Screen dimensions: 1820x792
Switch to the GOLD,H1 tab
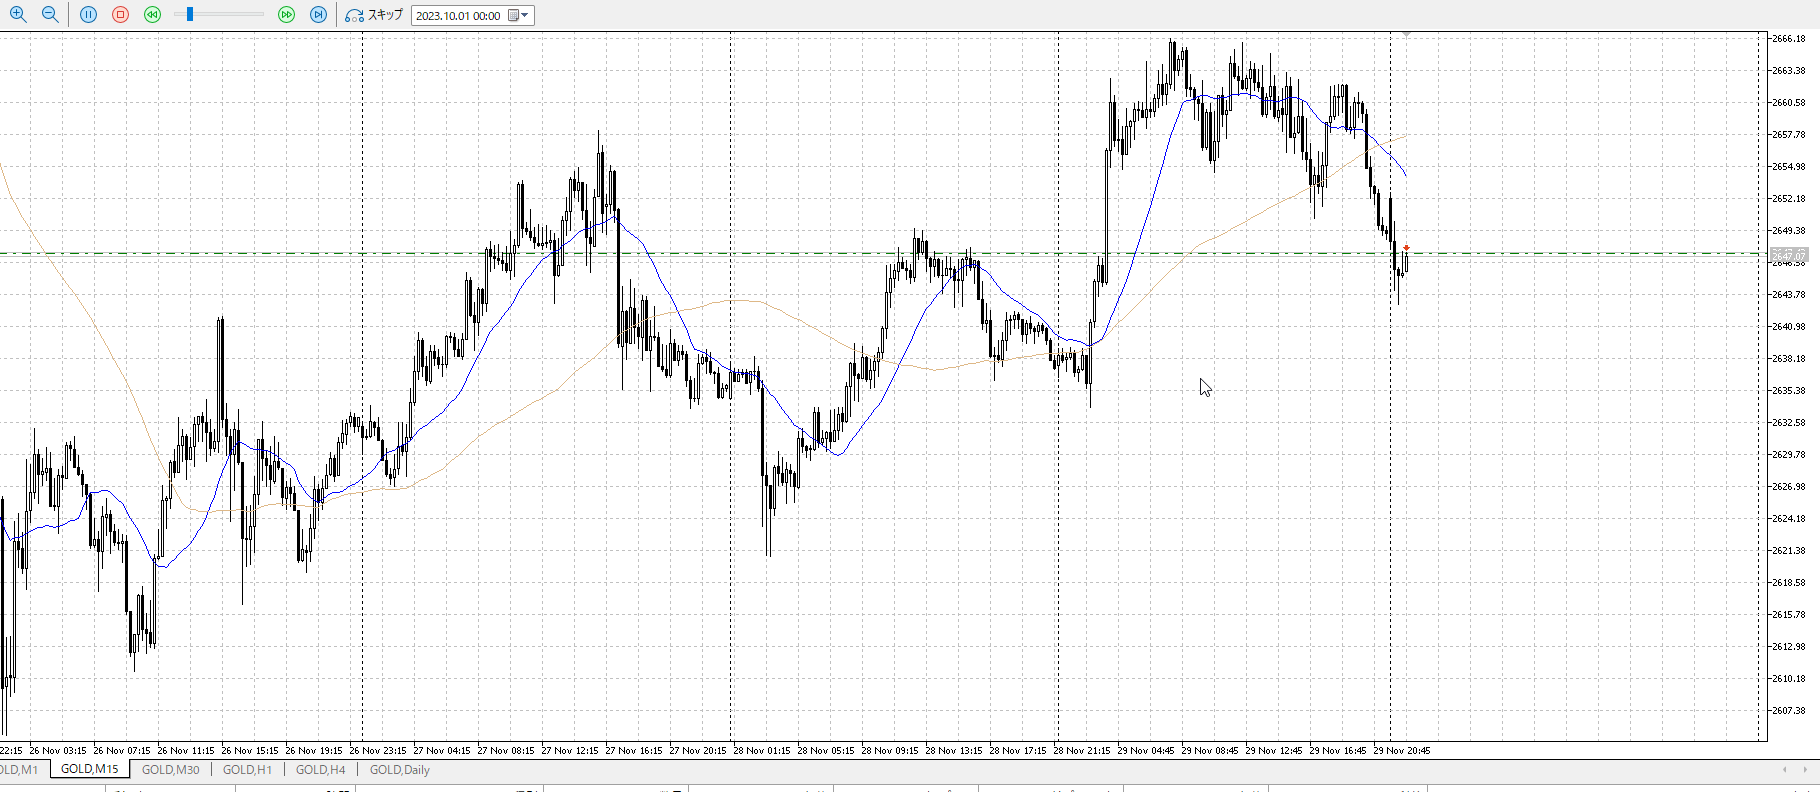click(247, 770)
